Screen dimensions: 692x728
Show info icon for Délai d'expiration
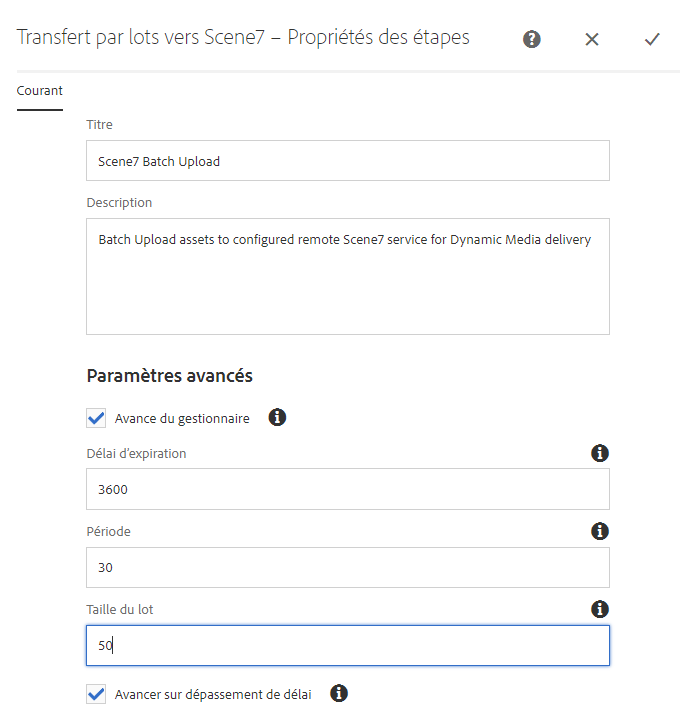[600, 453]
